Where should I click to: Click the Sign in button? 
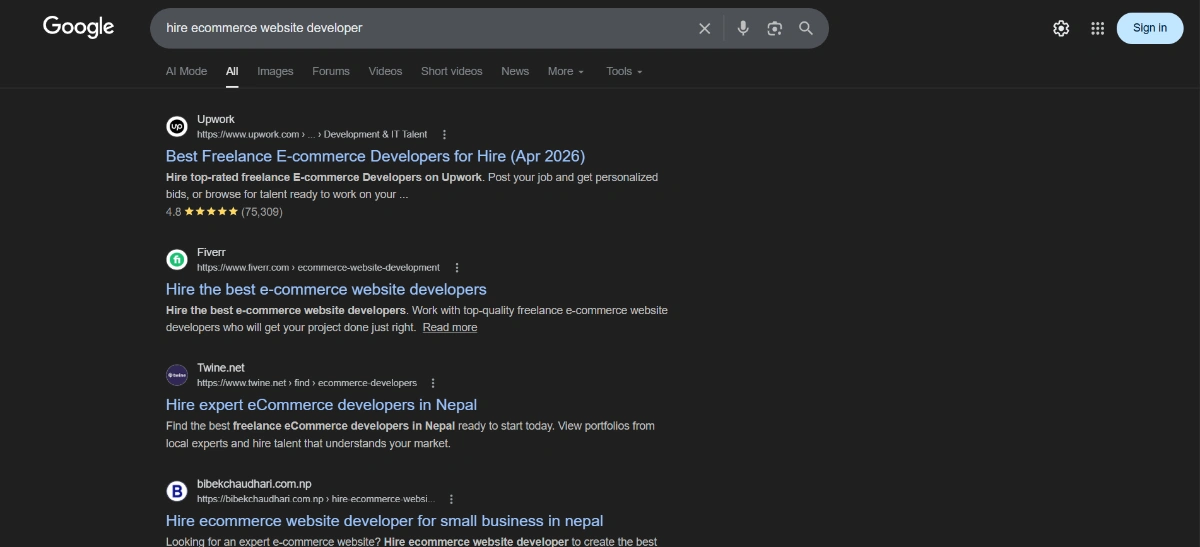(1150, 28)
